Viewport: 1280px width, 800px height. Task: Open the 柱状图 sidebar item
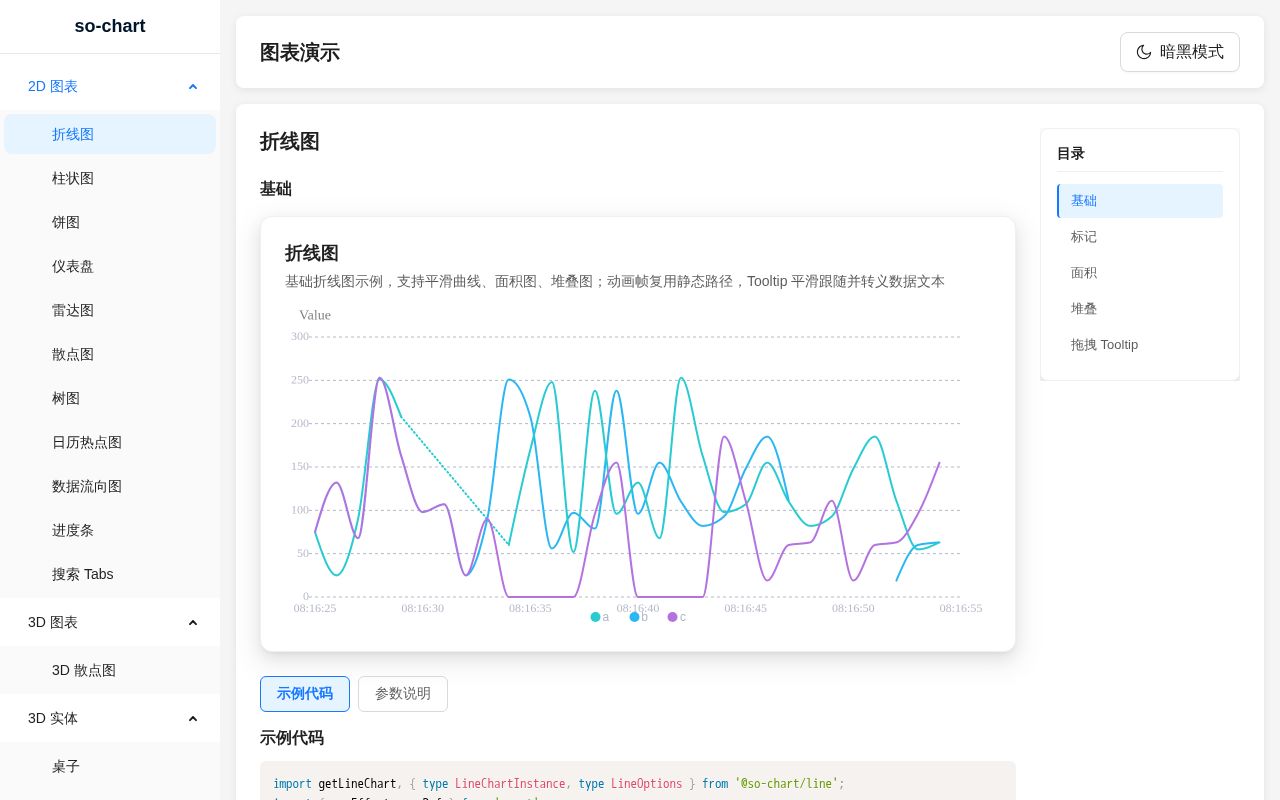[x=110, y=178]
